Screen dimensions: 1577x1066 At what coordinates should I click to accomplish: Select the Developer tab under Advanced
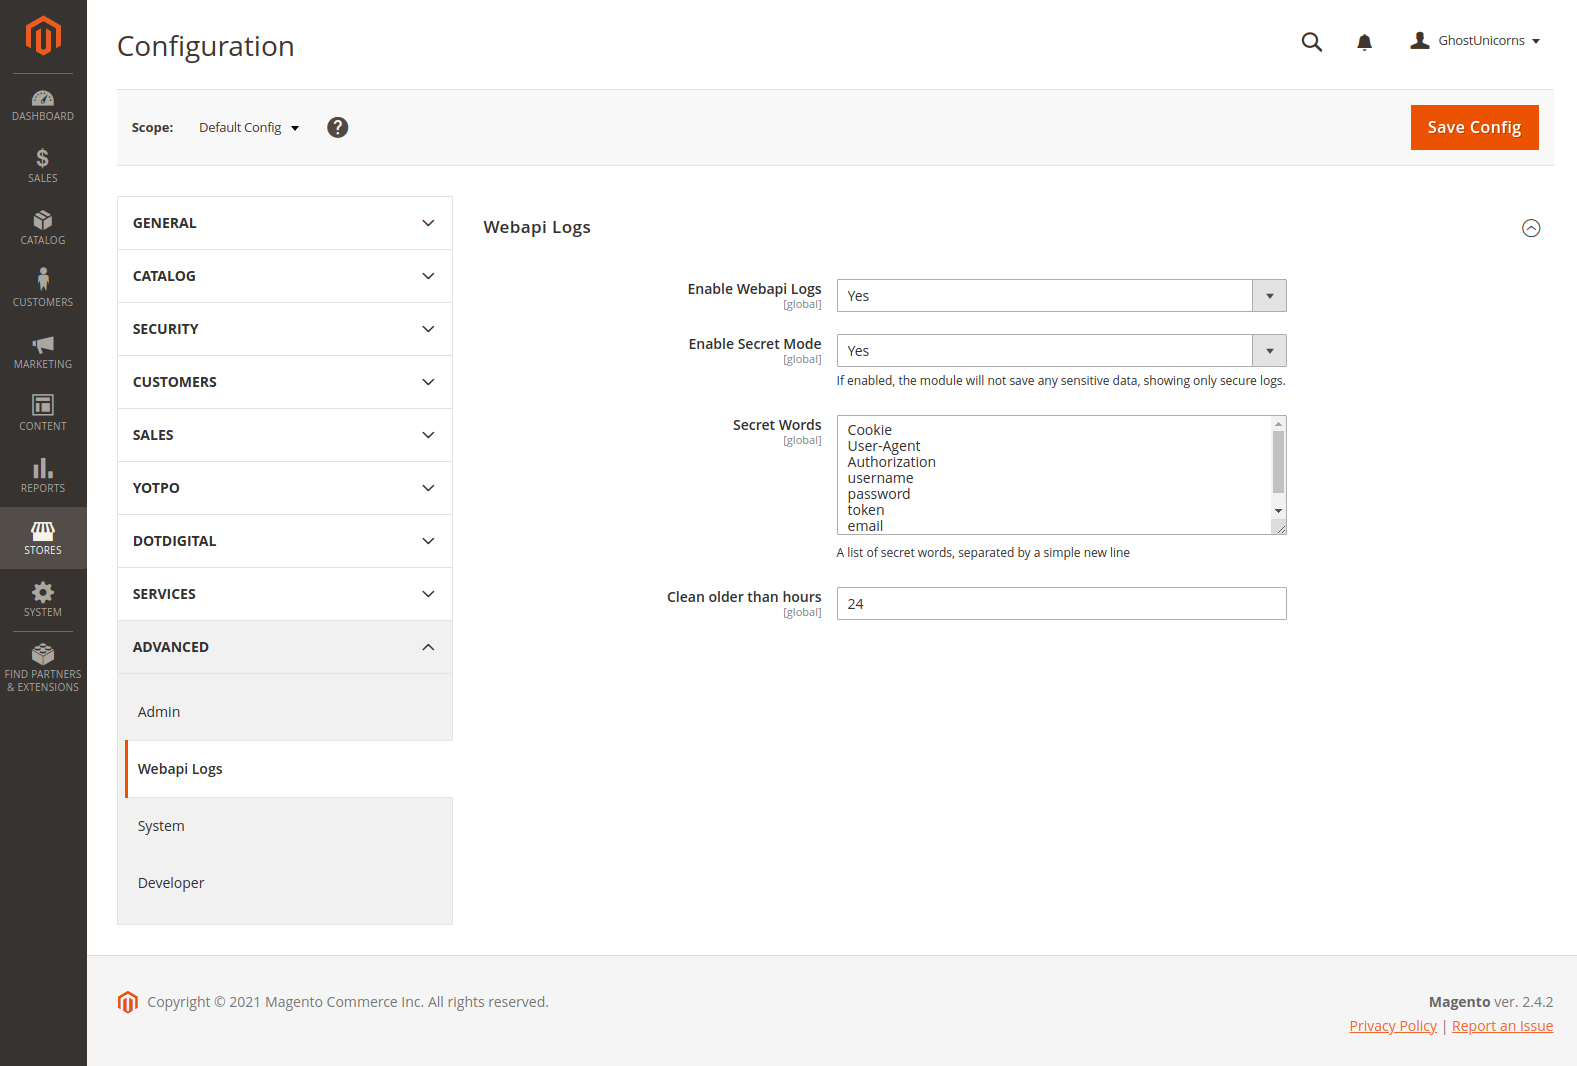(171, 883)
